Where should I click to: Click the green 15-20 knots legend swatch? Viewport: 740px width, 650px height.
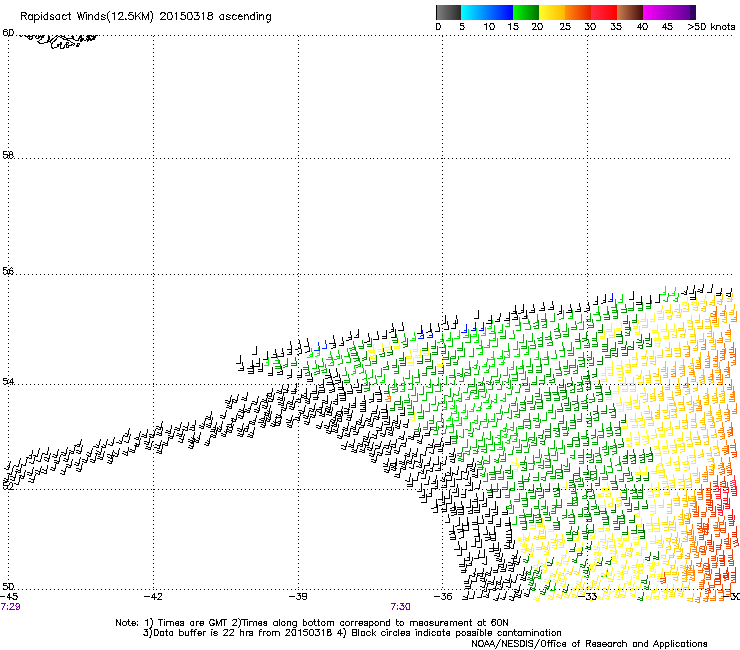[x=526, y=12]
